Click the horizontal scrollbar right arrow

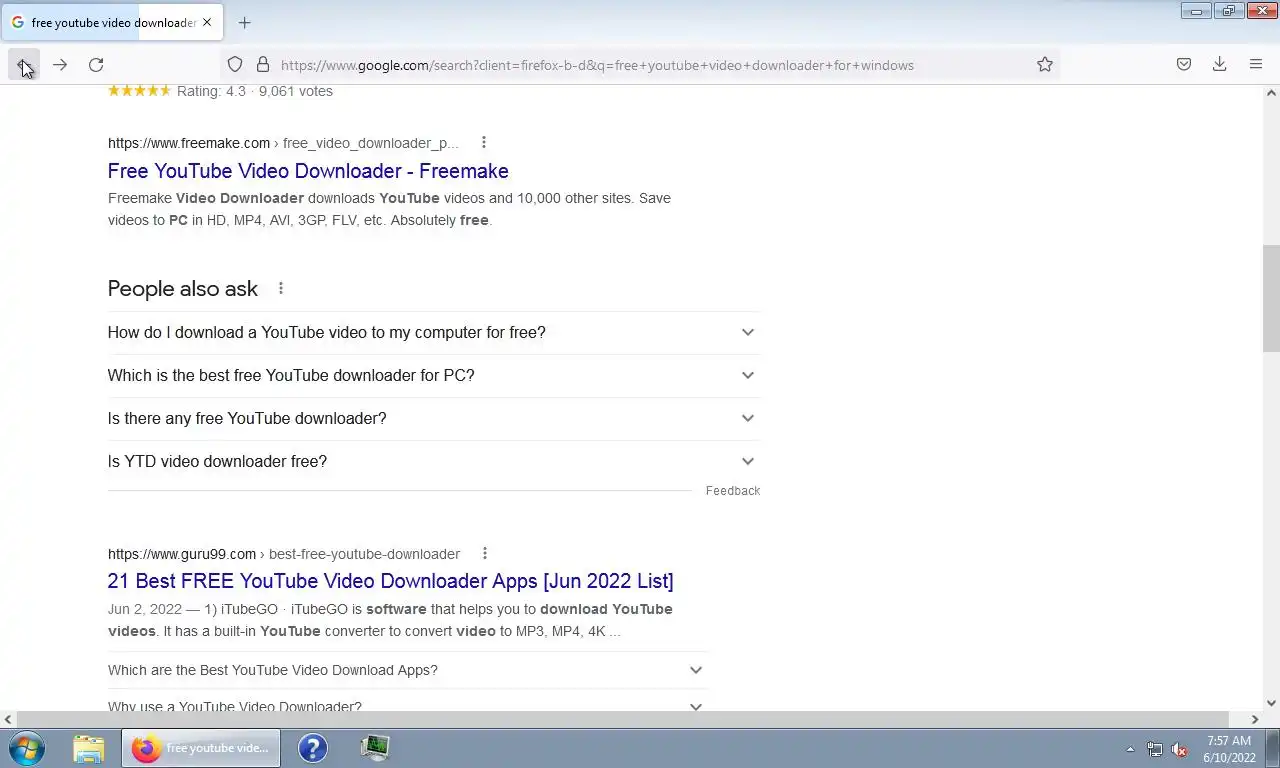pyautogui.click(x=1255, y=719)
